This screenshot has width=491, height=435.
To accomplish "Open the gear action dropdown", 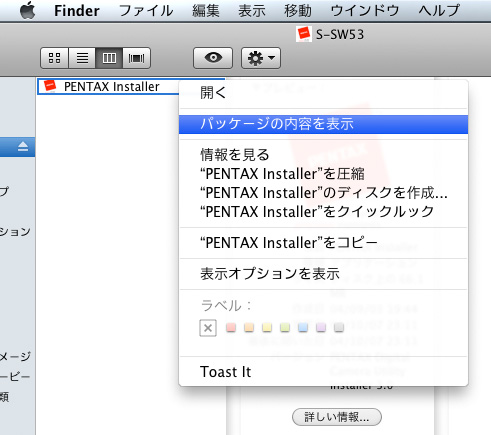I will (261, 58).
